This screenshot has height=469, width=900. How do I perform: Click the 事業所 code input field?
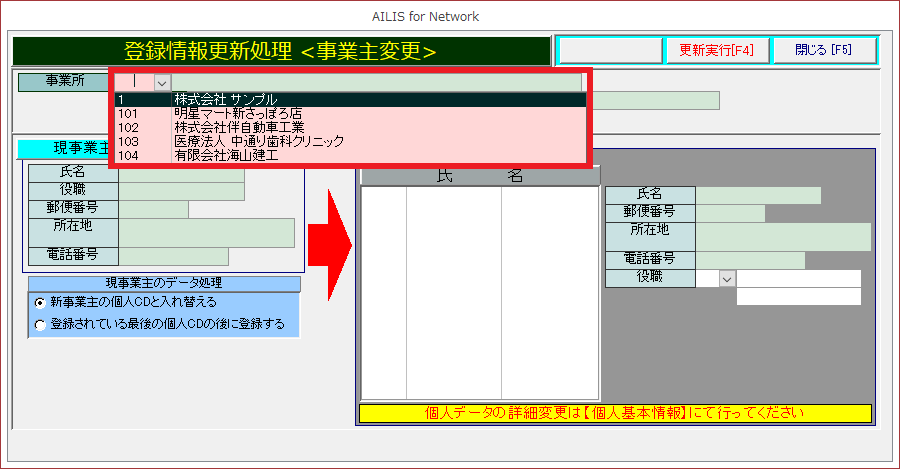click(x=134, y=83)
